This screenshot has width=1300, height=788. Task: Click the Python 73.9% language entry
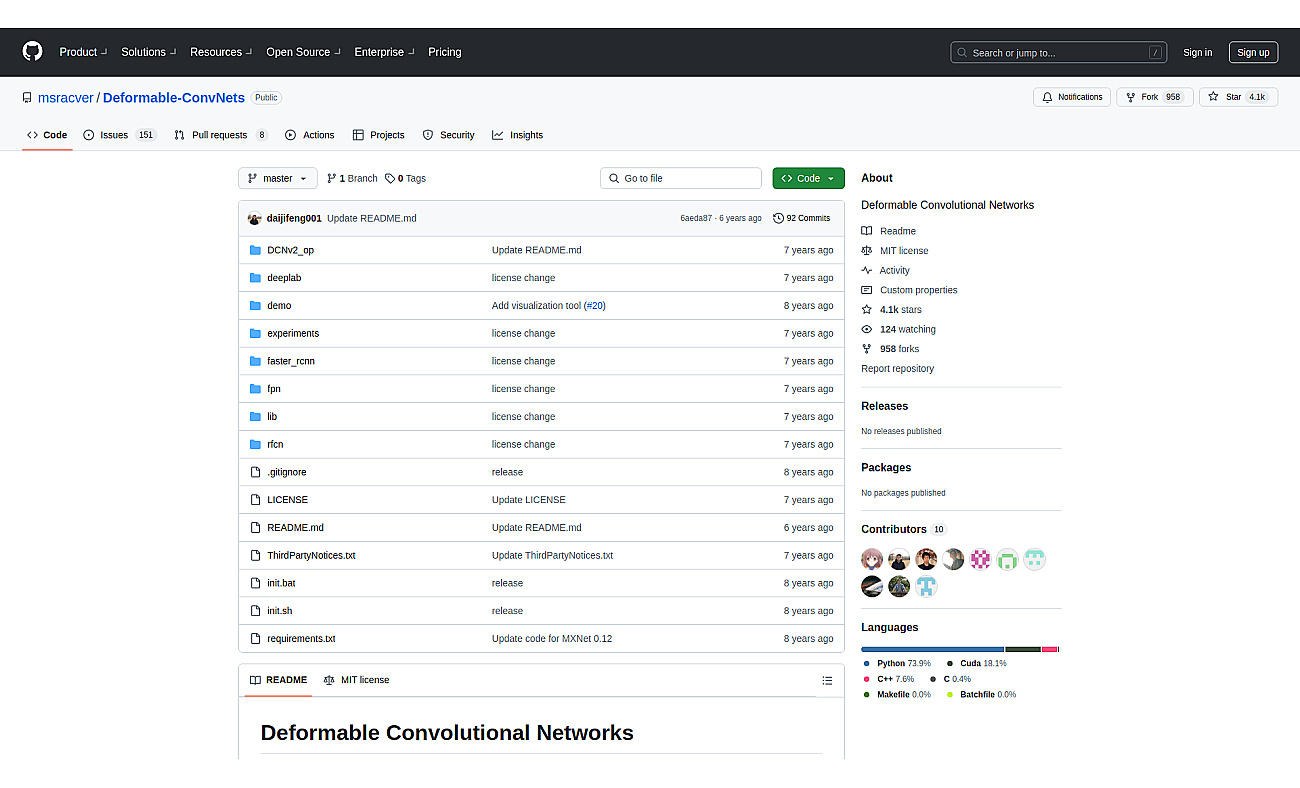coord(898,664)
